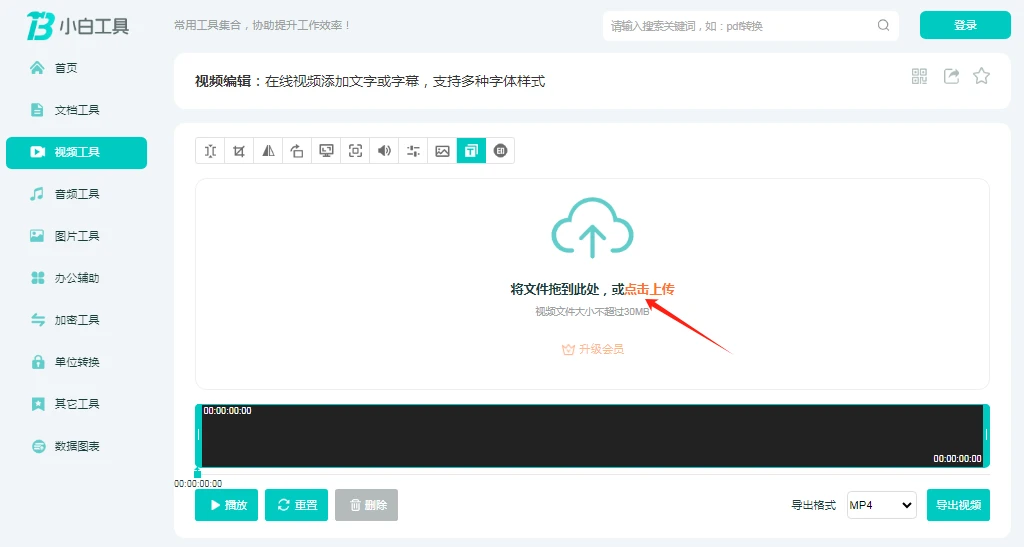Select the focus frame capture tool

355,151
